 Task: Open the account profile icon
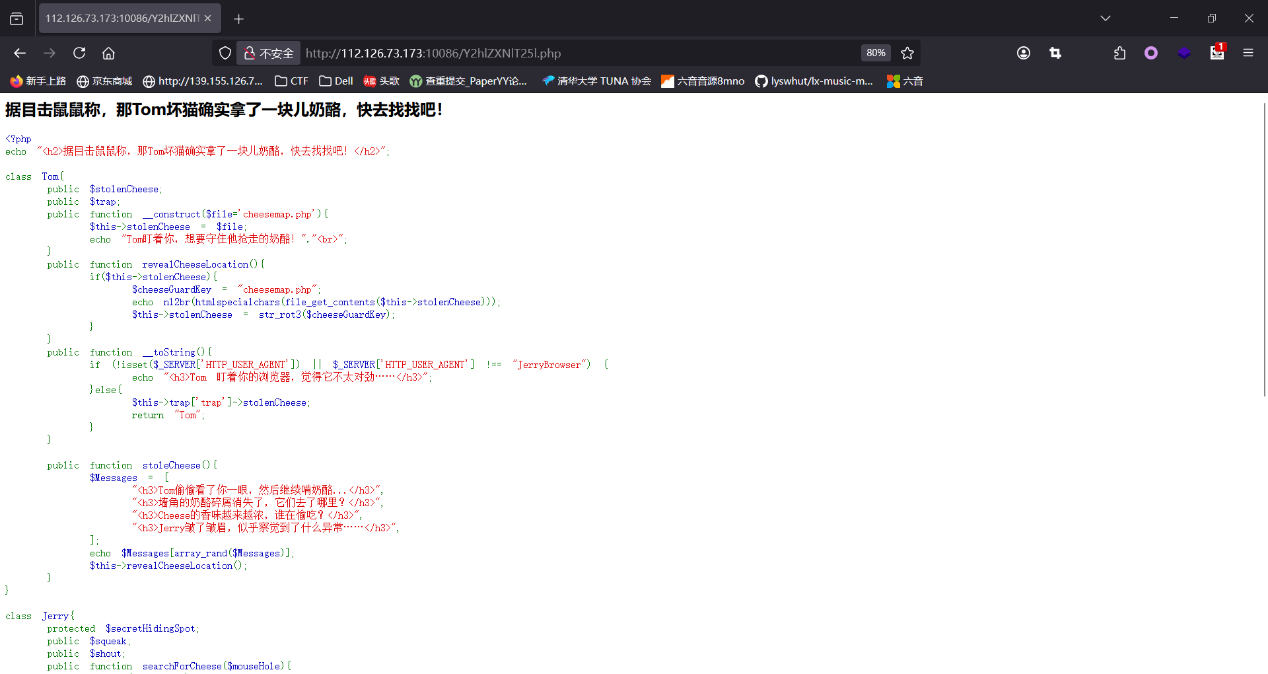pyautogui.click(x=1023, y=53)
